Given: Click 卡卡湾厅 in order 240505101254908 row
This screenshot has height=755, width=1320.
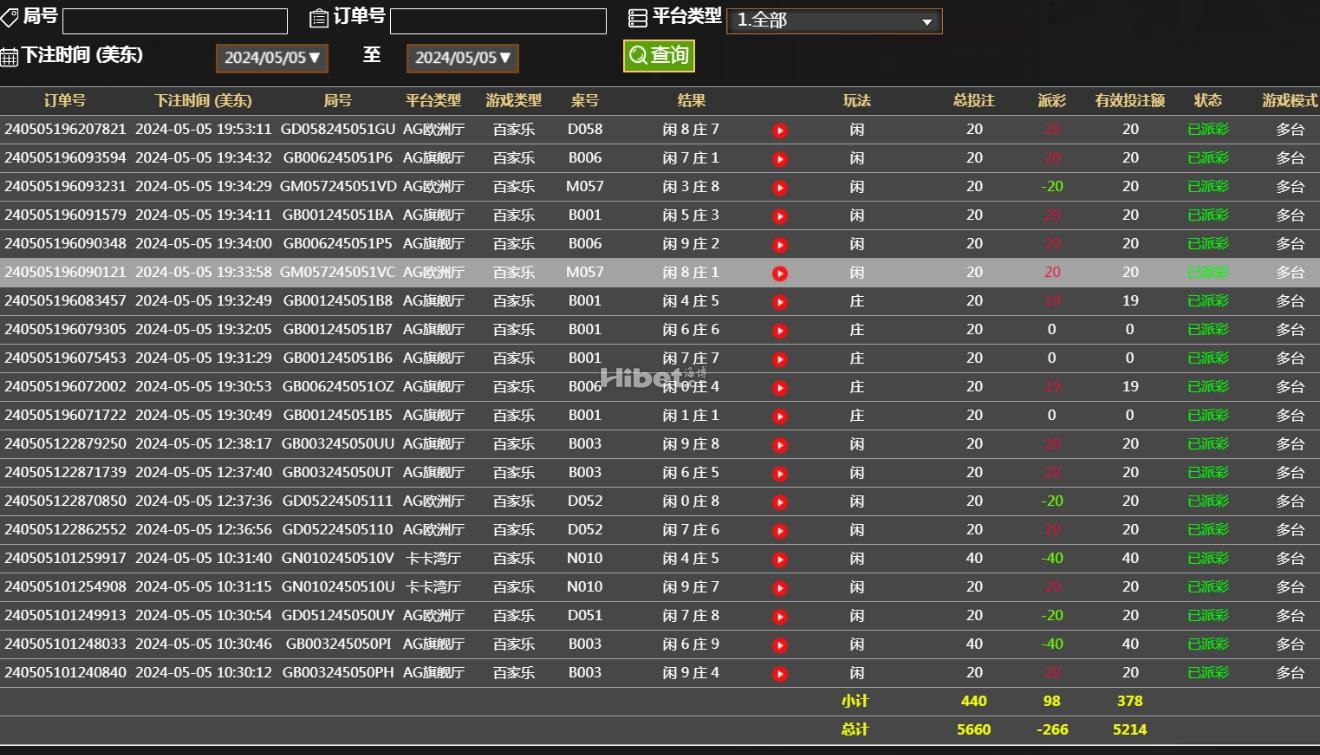Looking at the screenshot, I should pos(433,587).
